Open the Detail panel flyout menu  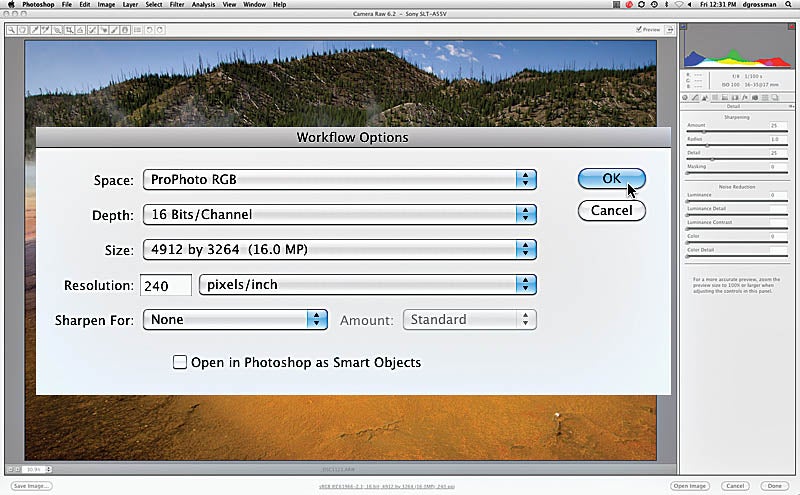point(791,106)
